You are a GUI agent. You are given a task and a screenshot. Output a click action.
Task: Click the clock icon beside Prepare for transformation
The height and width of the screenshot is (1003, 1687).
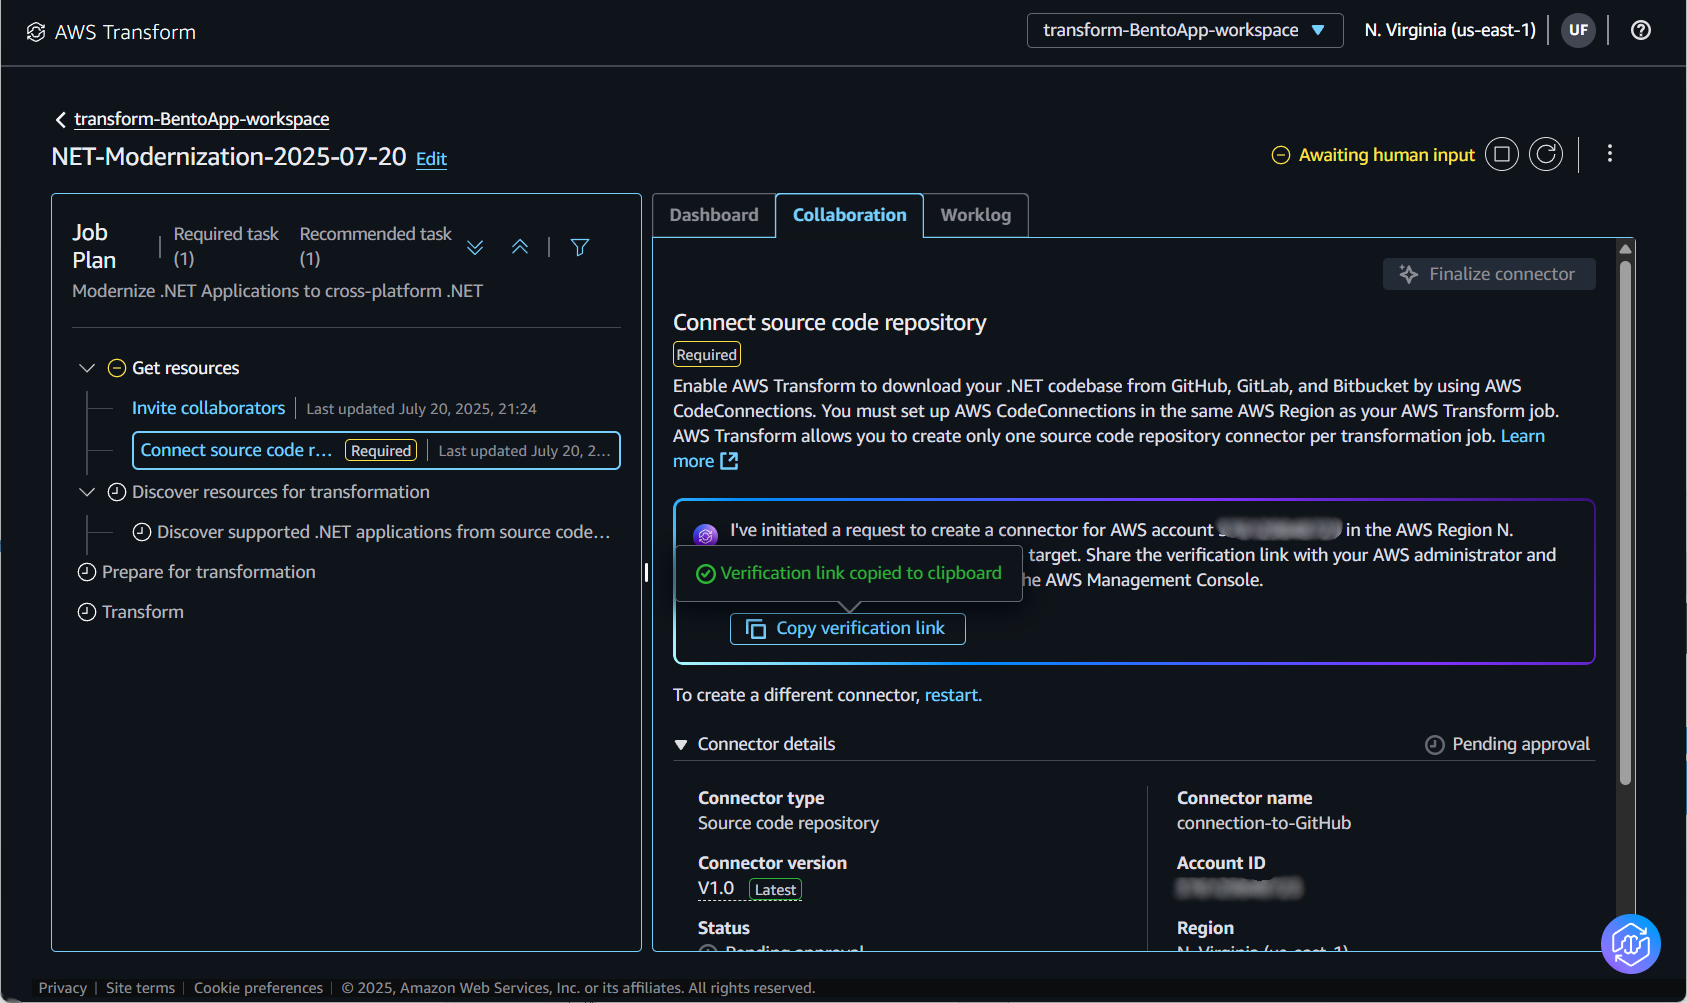point(87,572)
